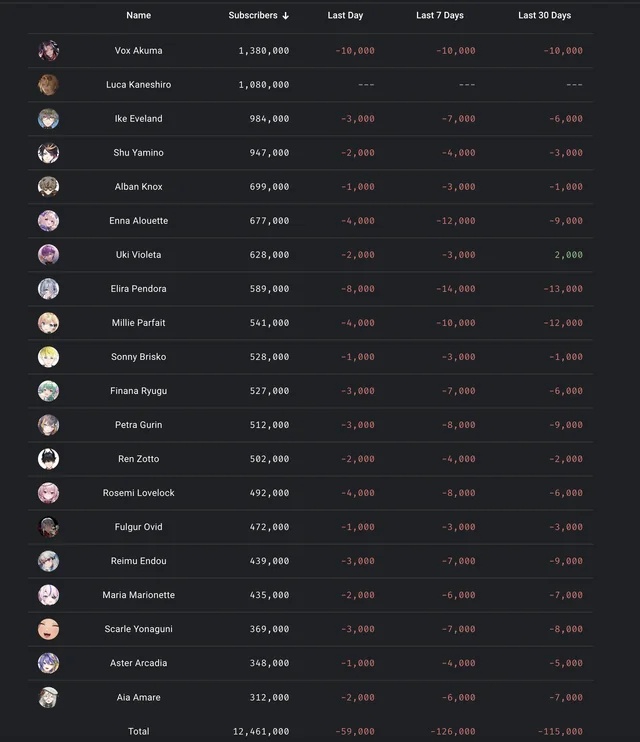Screen dimensions: 640x742
Task: Select Aia Amare's avatar thumbnail
Action: point(48,697)
